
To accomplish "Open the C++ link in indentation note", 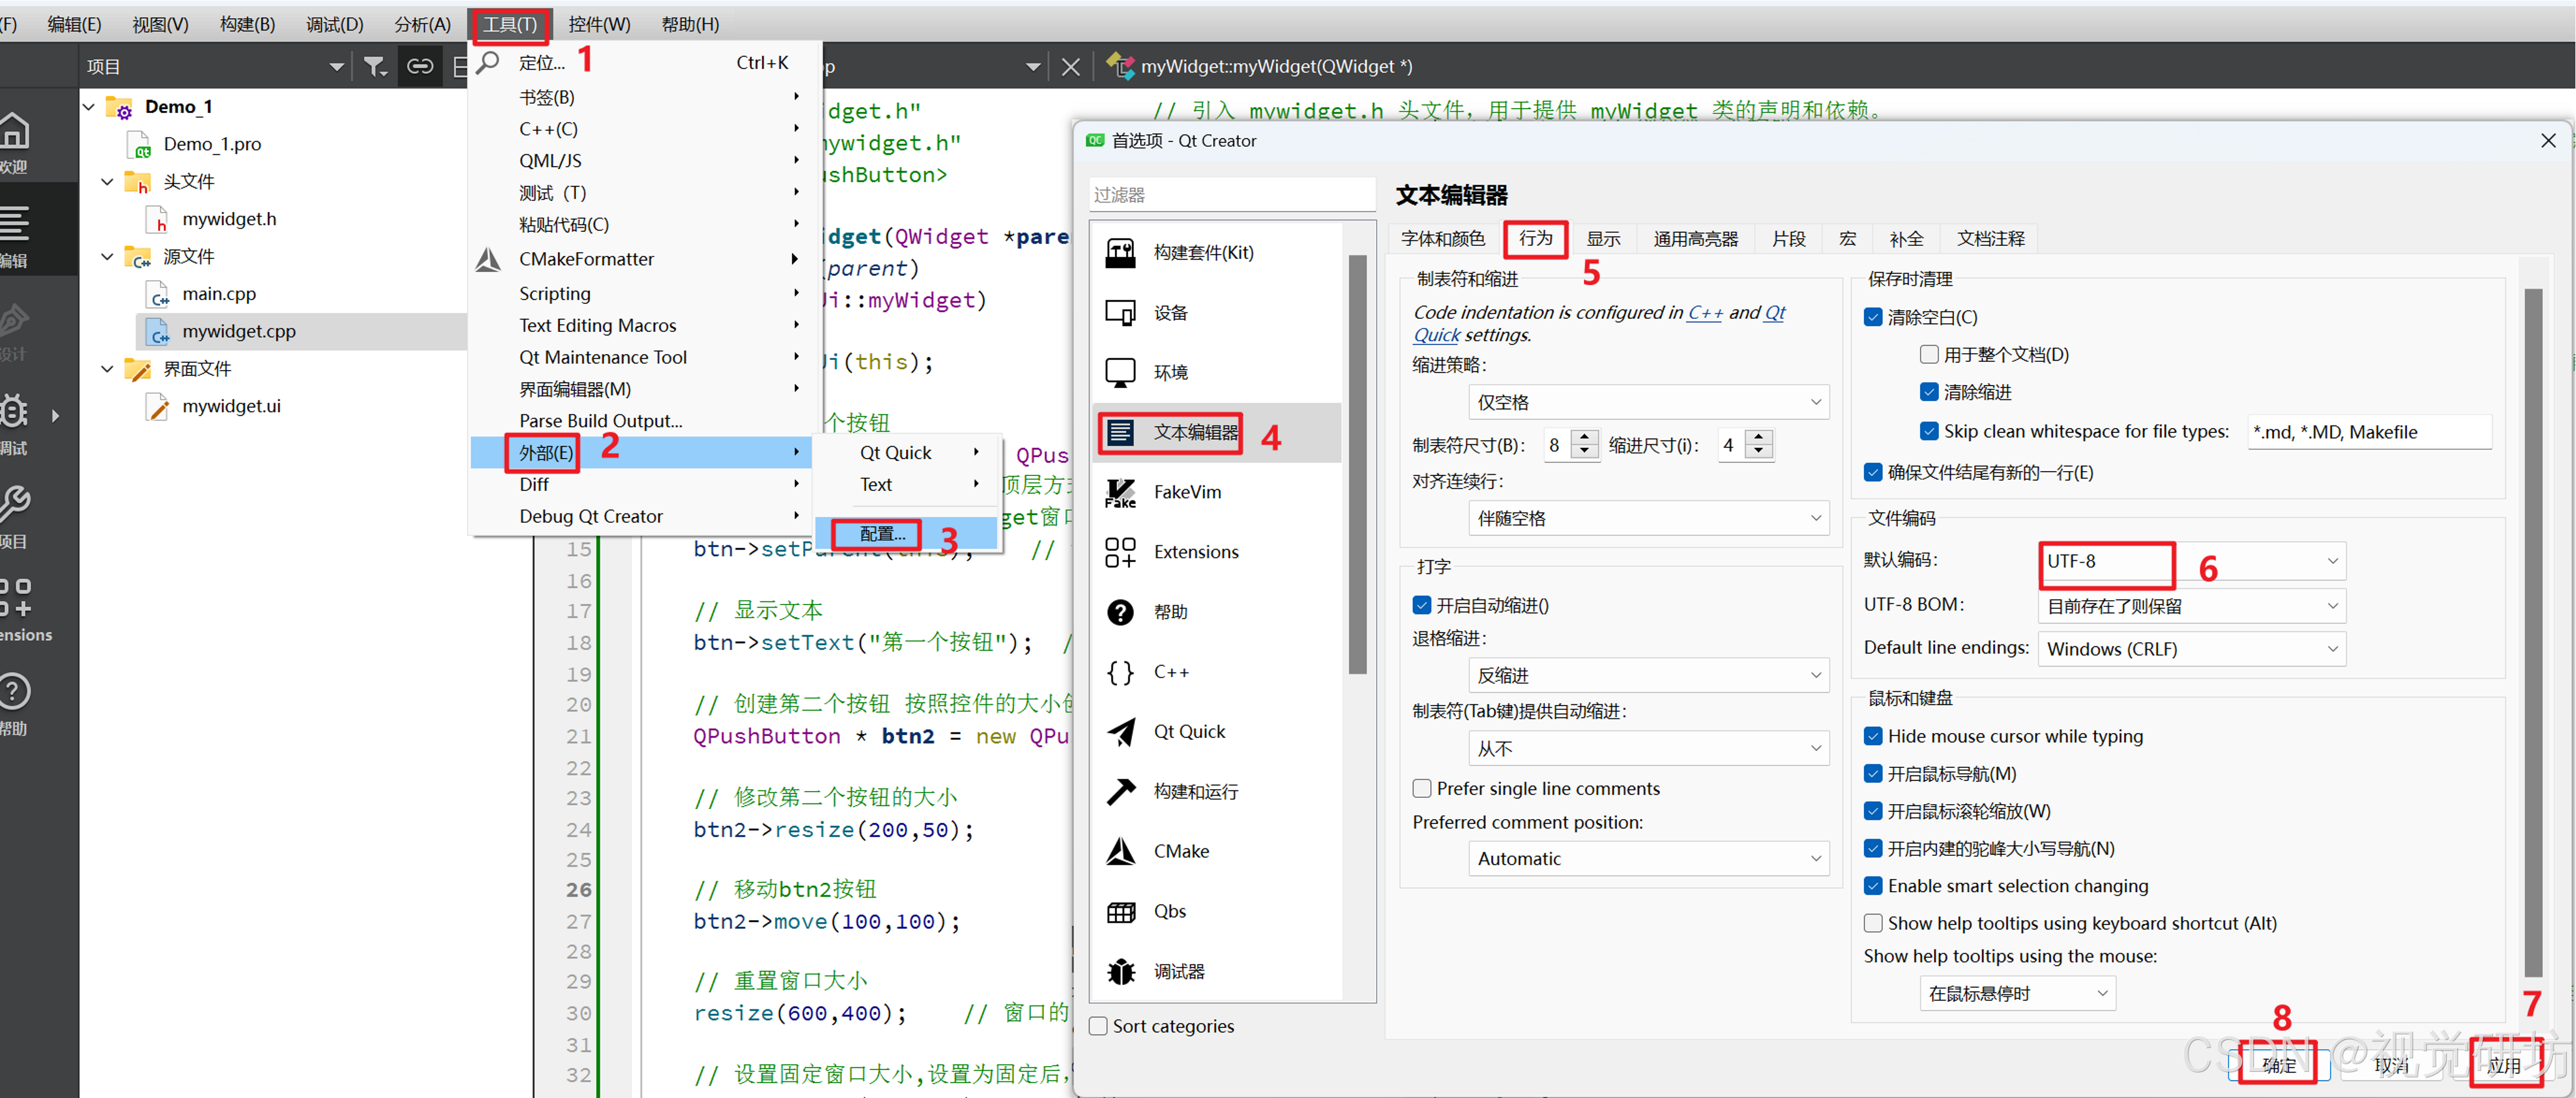I will tap(1704, 313).
